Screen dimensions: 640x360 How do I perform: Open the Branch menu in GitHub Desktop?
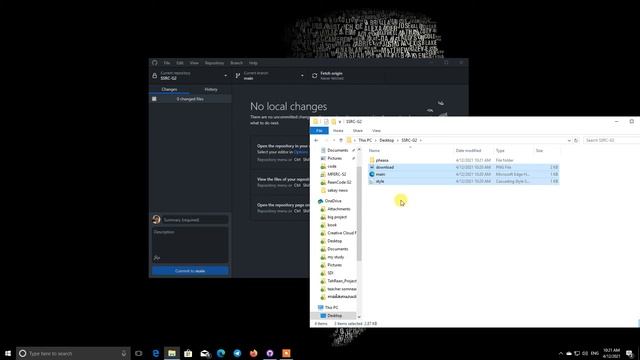pos(236,63)
